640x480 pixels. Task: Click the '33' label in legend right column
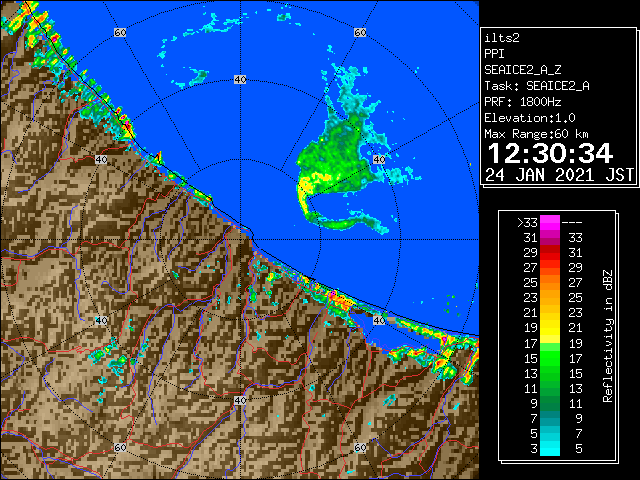[x=575, y=238]
